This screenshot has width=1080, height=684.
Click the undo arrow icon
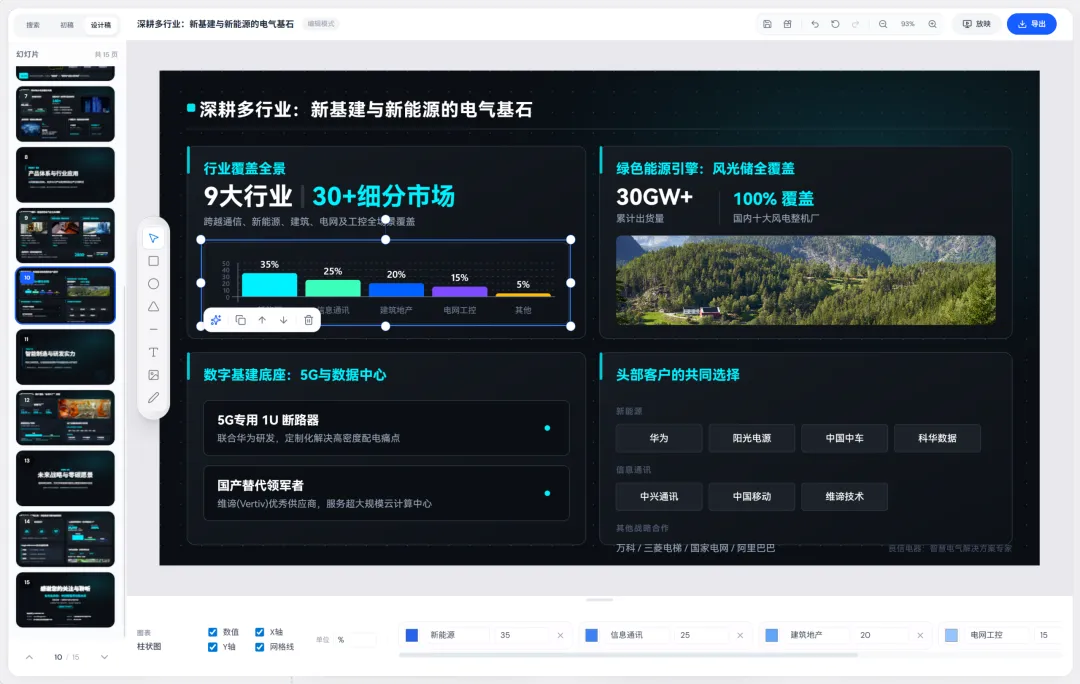coord(815,24)
